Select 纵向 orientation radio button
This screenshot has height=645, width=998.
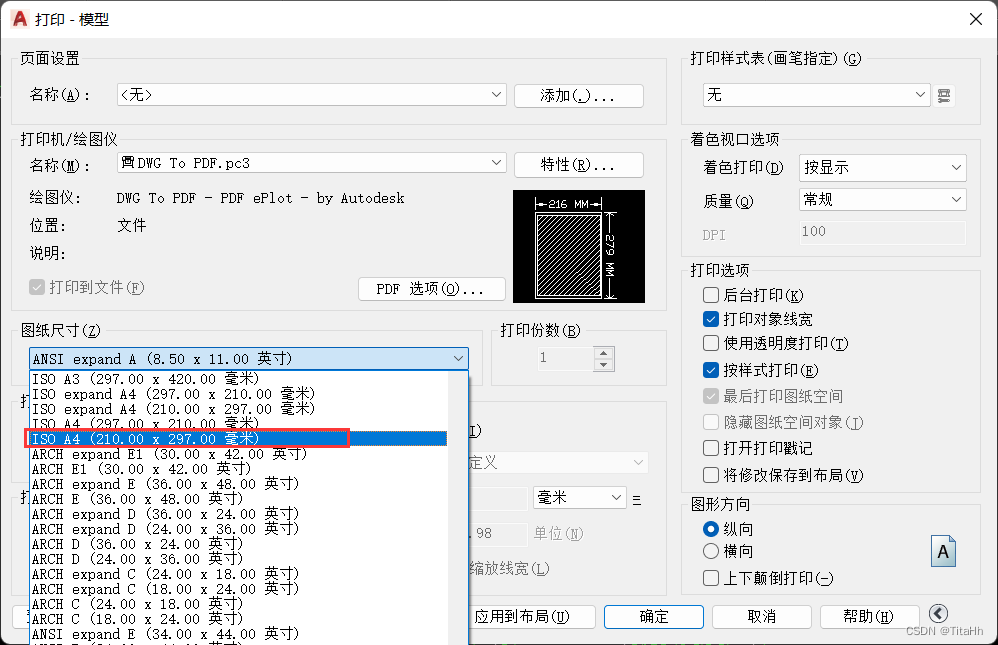(711, 529)
